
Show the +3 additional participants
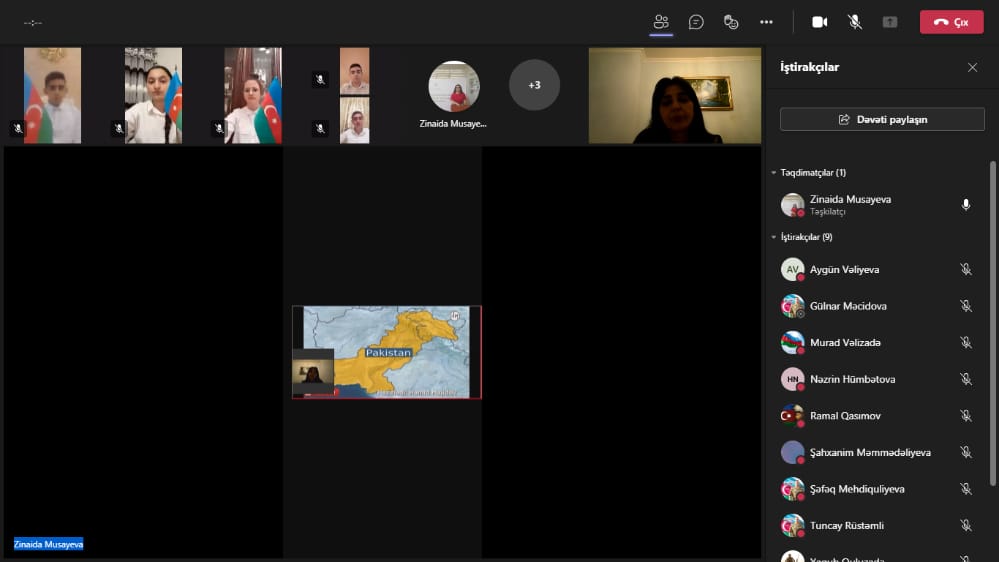pos(534,85)
